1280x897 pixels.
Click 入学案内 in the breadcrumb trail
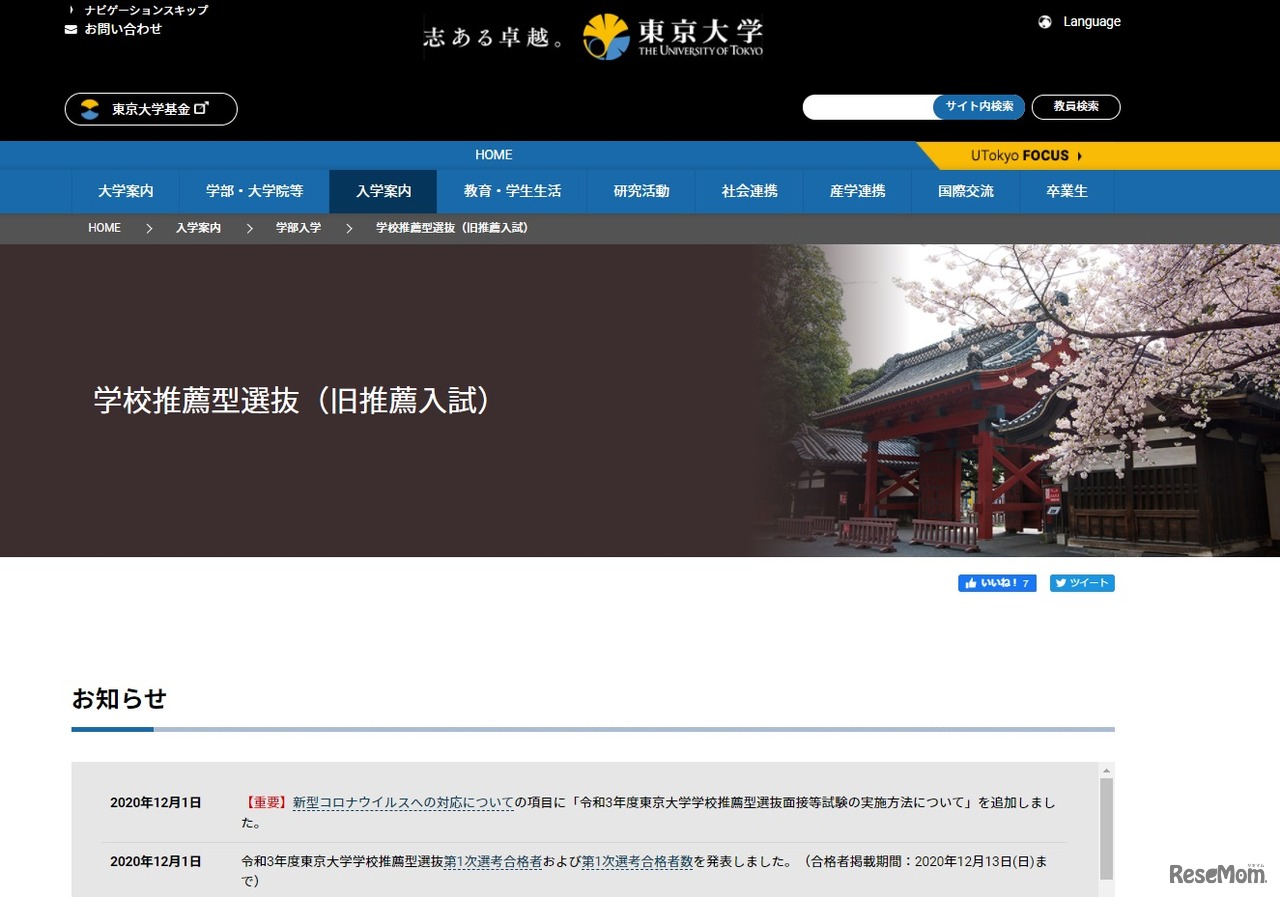coord(198,228)
